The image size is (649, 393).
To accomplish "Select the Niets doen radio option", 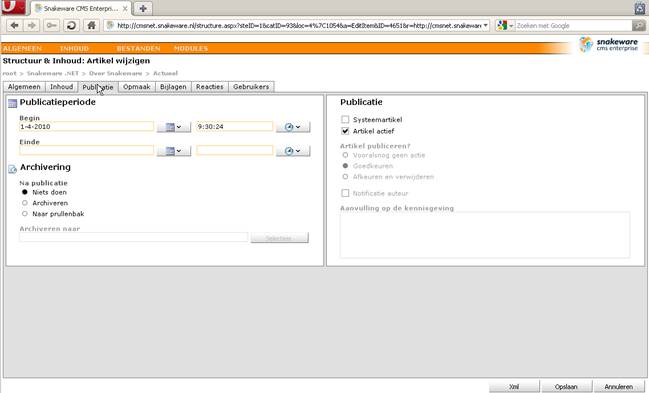I will pos(25,192).
